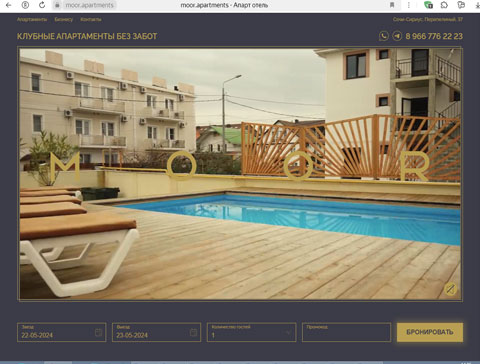Open the calendar icon in check-out field

[193, 332]
